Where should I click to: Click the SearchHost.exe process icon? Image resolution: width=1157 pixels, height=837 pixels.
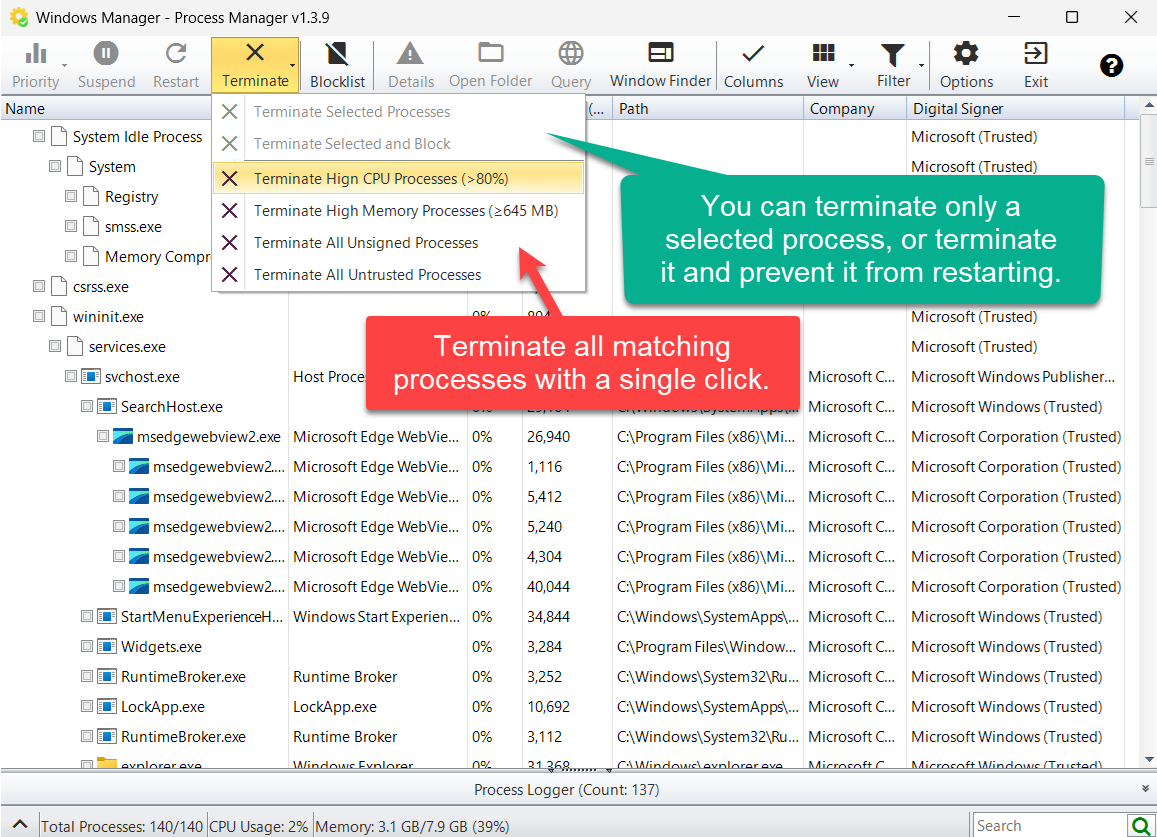click(x=107, y=407)
